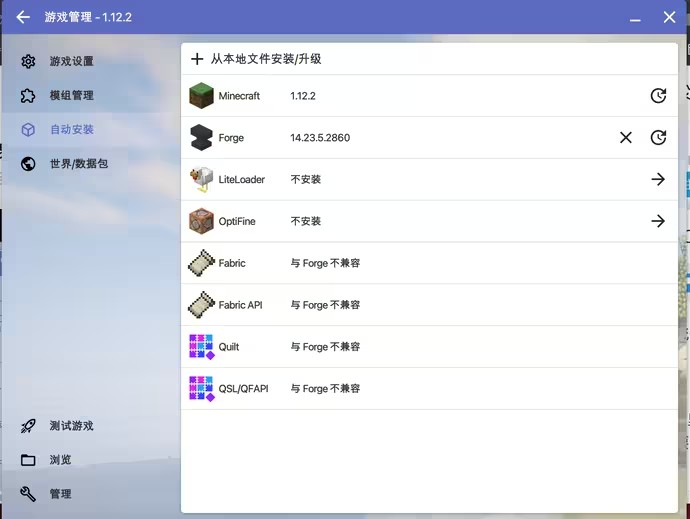Click OptiFine 不安装 status text
The image size is (690, 519).
[x=306, y=221]
